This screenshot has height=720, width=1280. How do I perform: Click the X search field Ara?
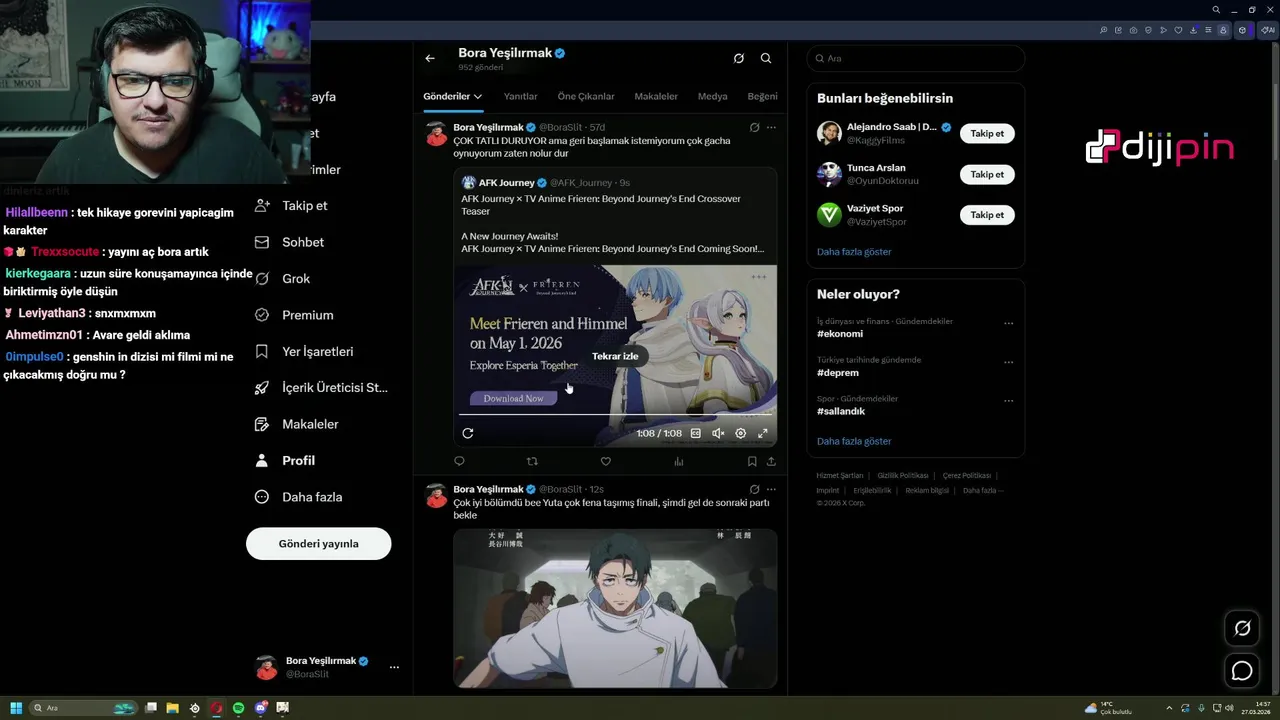(x=916, y=58)
